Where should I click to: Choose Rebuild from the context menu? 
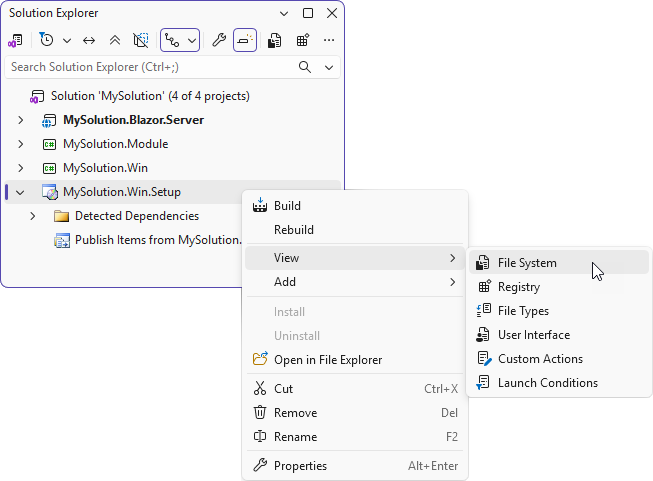[x=355, y=230]
